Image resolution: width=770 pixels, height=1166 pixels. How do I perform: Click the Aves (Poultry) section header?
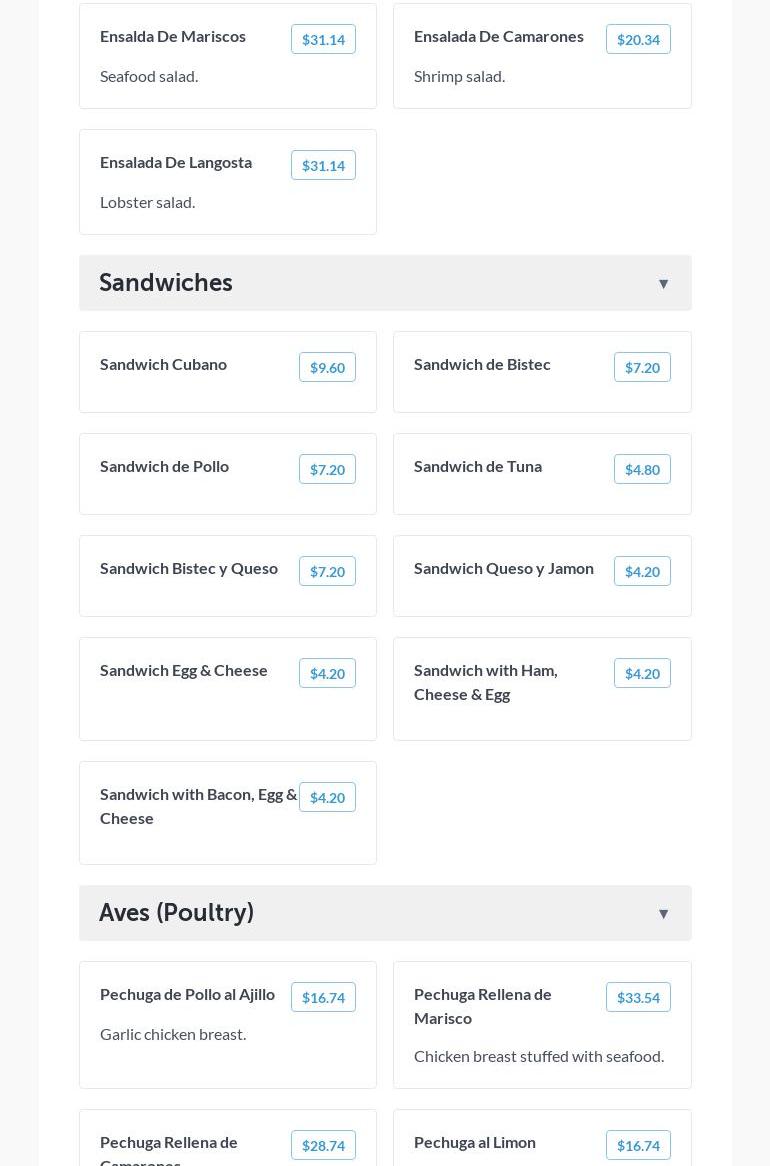click(177, 913)
